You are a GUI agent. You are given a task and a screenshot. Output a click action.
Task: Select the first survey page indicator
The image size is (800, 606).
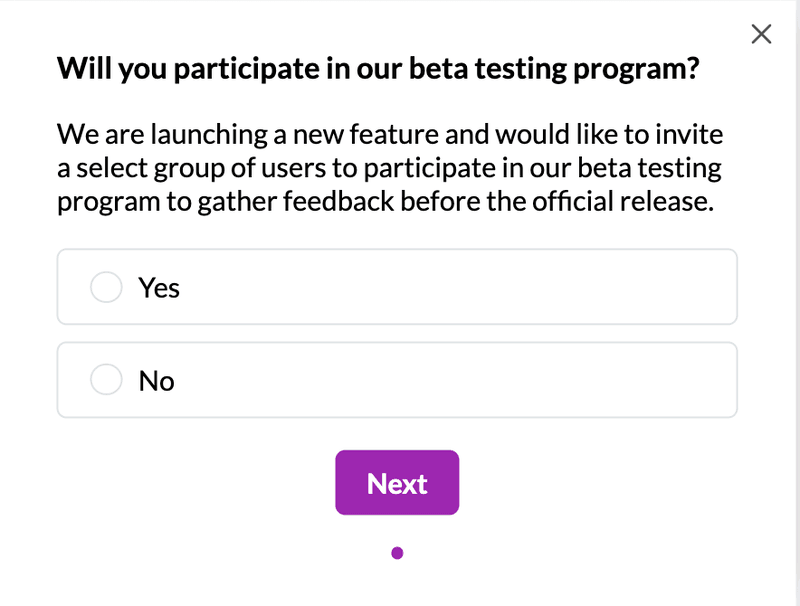click(397, 551)
